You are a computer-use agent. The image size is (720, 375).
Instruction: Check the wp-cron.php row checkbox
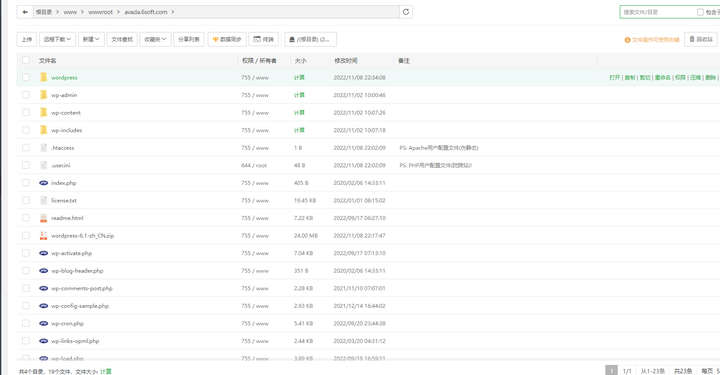coord(26,323)
